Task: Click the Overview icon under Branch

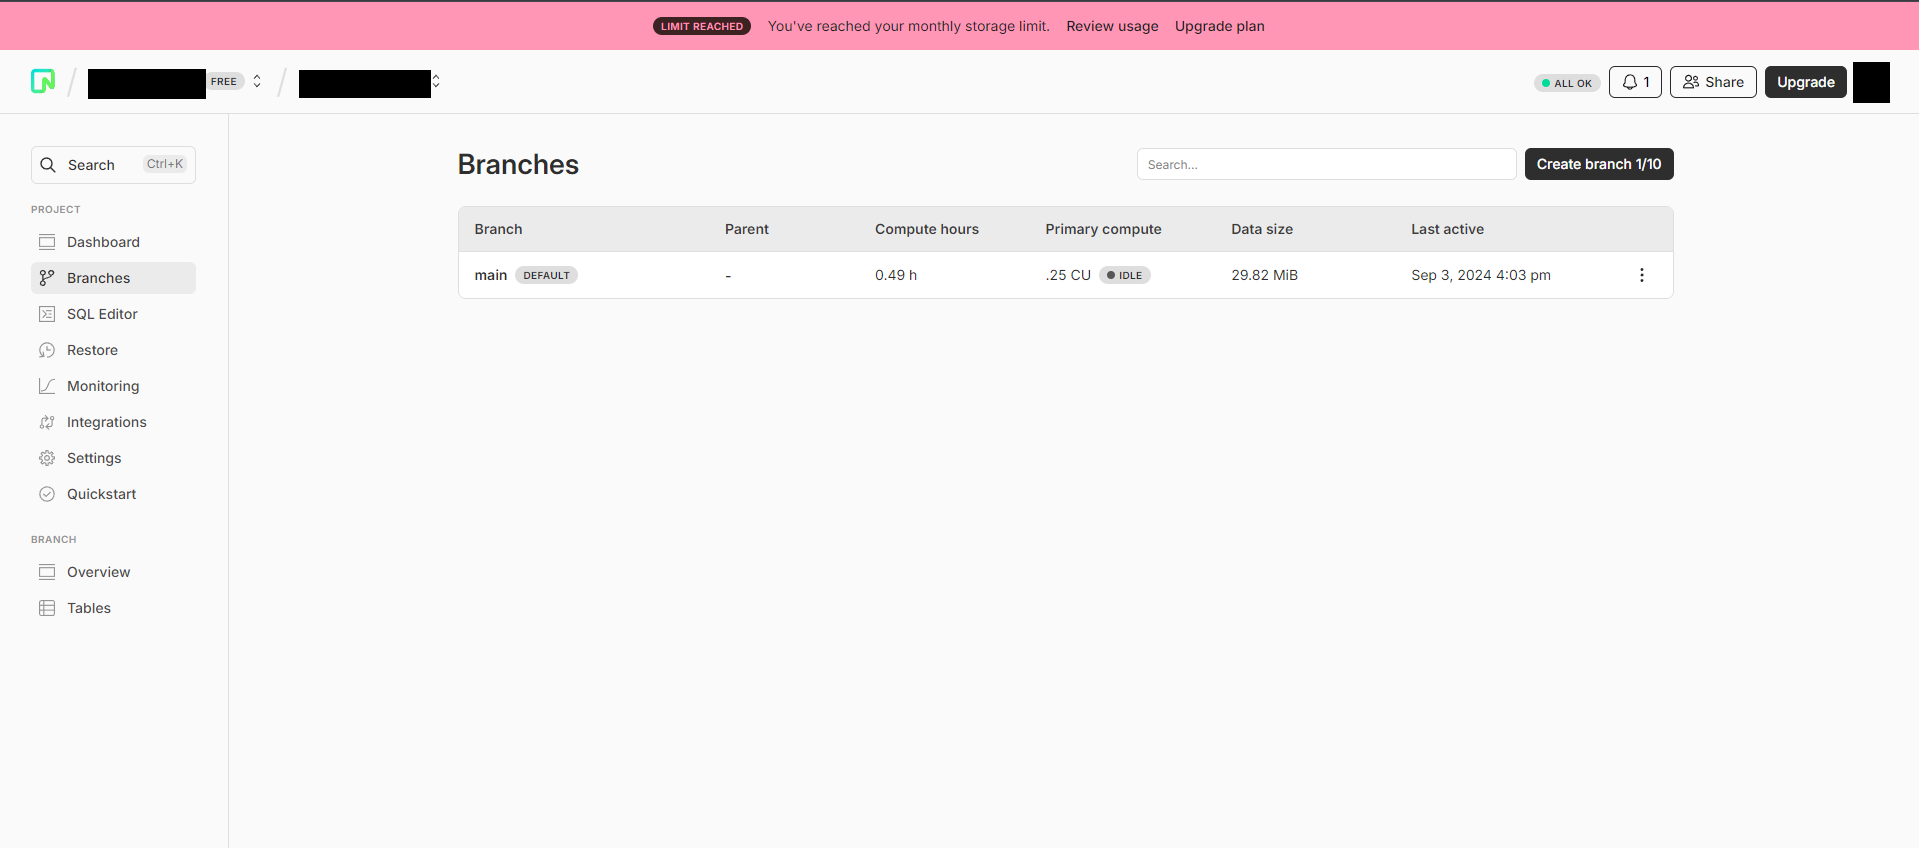Action: (x=47, y=572)
